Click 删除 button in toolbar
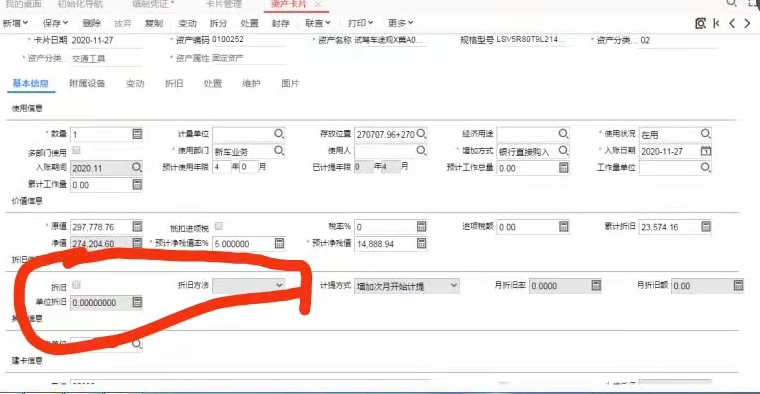The height and width of the screenshot is (394, 760). (x=92, y=23)
